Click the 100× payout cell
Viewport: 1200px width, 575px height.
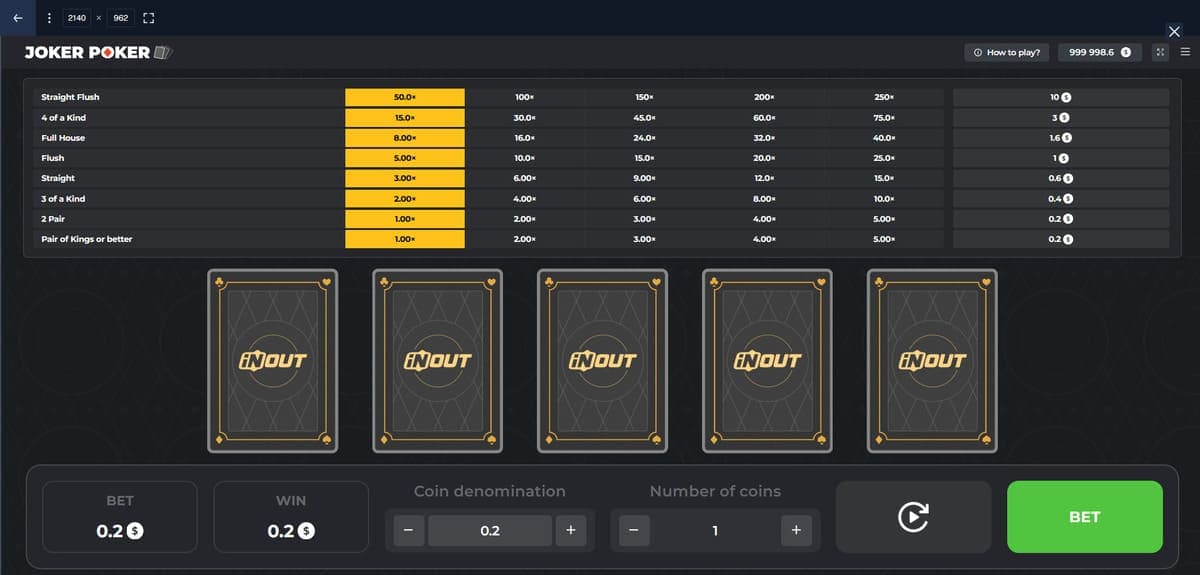pyautogui.click(x=524, y=97)
